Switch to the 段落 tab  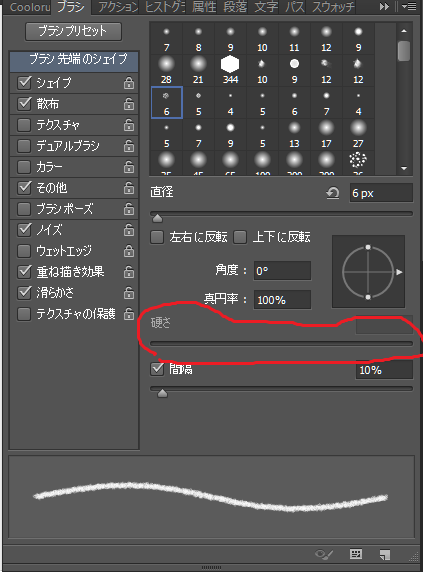point(235,7)
